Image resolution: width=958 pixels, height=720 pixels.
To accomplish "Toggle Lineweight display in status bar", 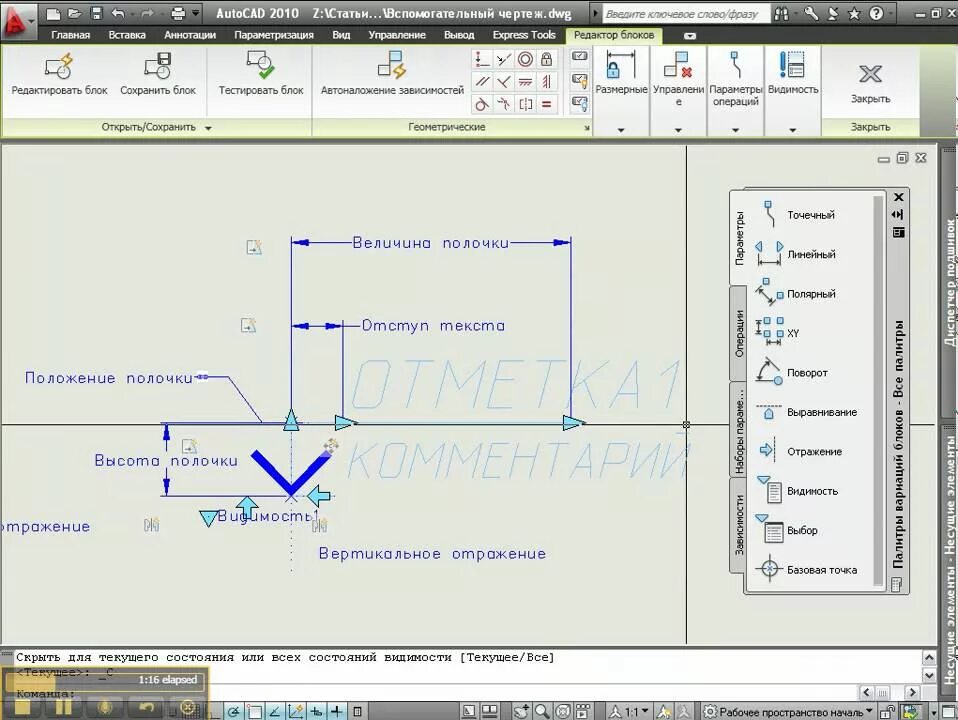I will [x=337, y=711].
